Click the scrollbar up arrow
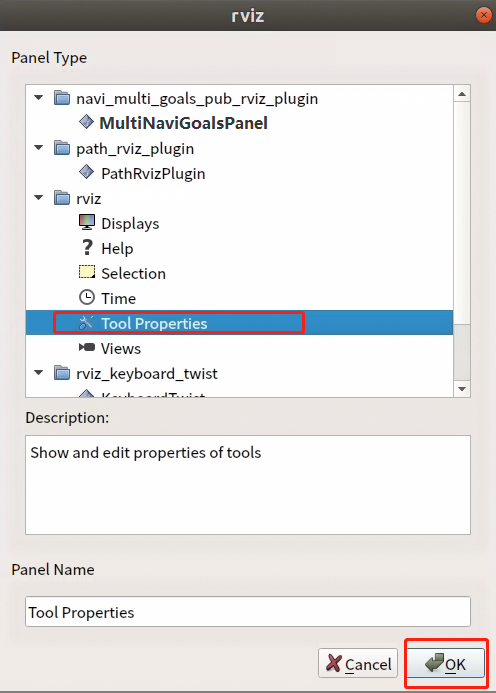The width and height of the screenshot is (496, 693). tap(462, 94)
